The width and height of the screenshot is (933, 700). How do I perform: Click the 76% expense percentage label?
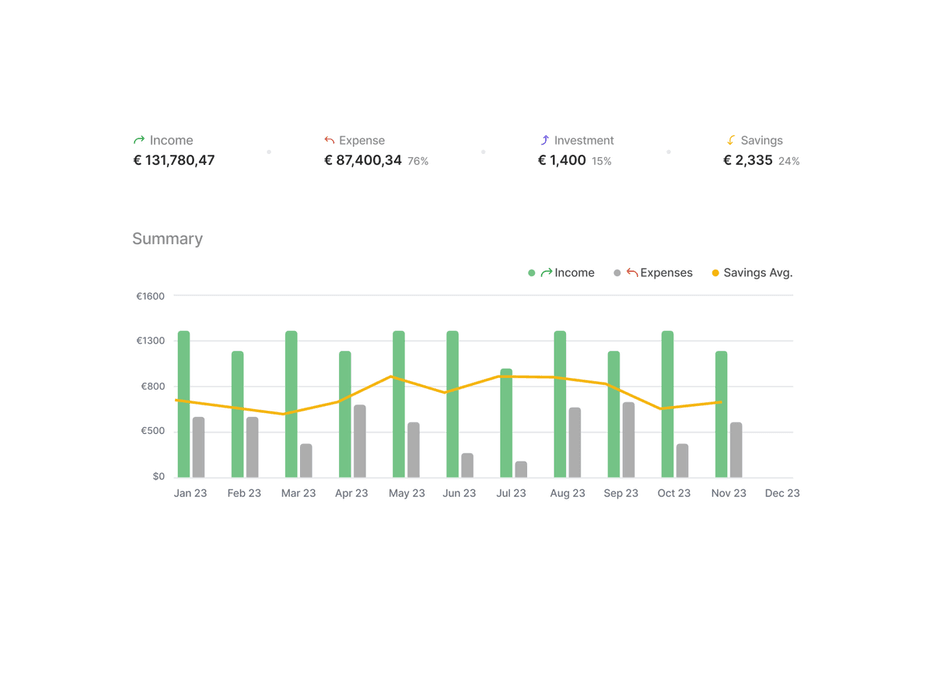click(x=418, y=161)
